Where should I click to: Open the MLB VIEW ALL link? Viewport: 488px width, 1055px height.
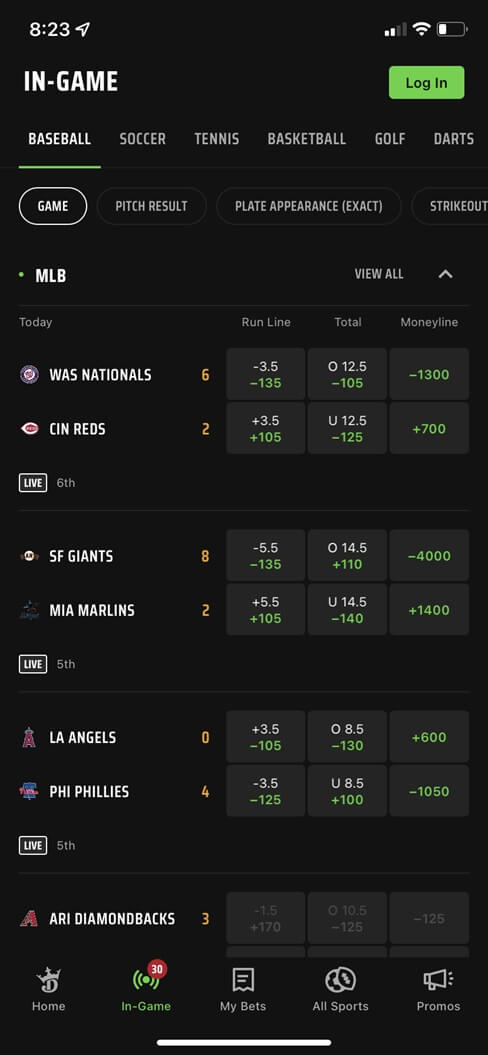(x=379, y=274)
